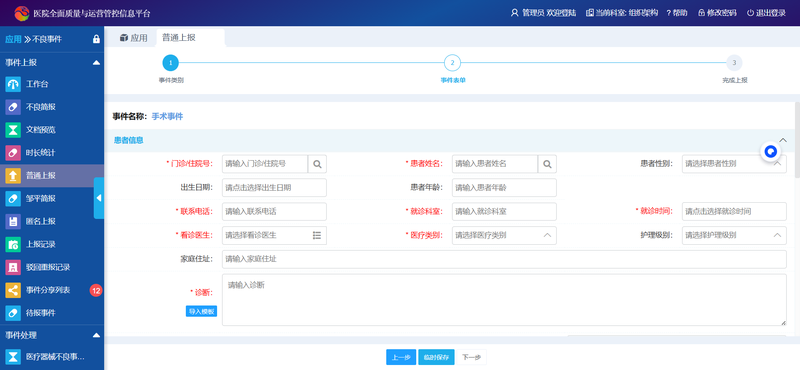Open the 匿名上报 sidebar icon

pos(13,221)
